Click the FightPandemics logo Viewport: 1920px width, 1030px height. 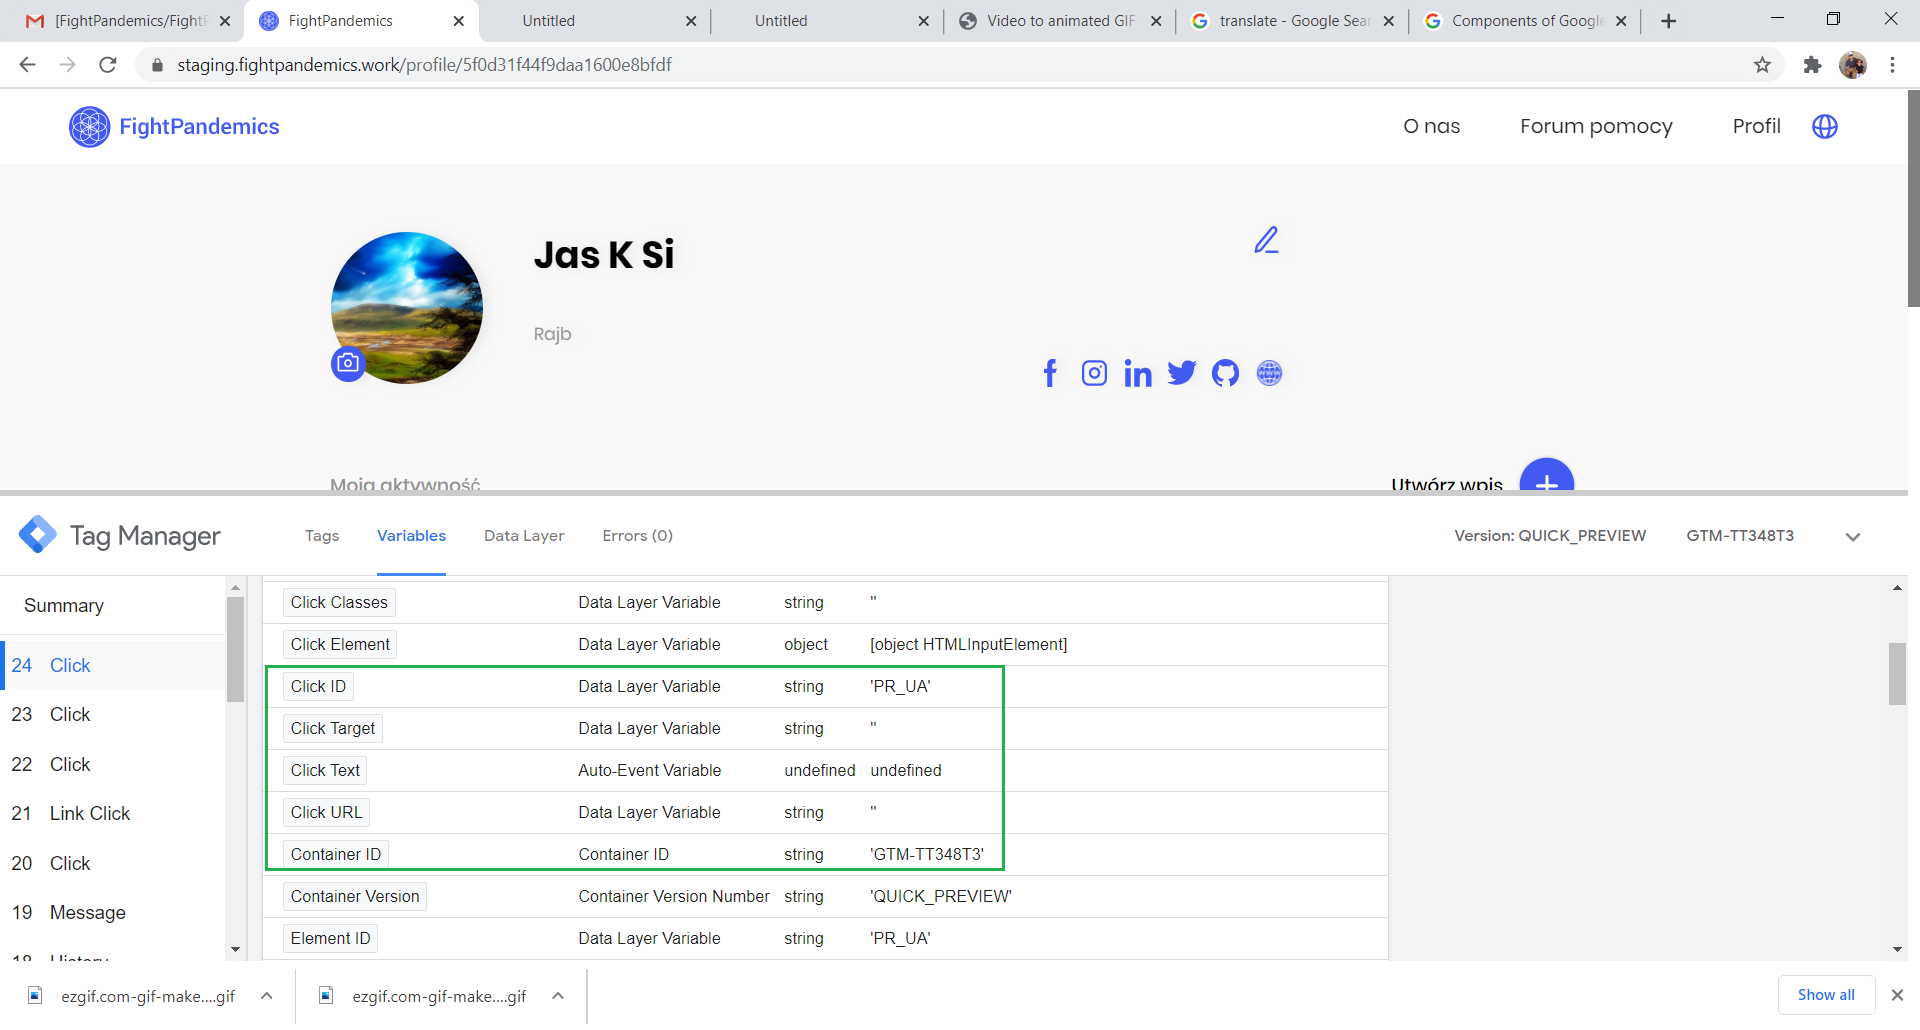point(174,127)
